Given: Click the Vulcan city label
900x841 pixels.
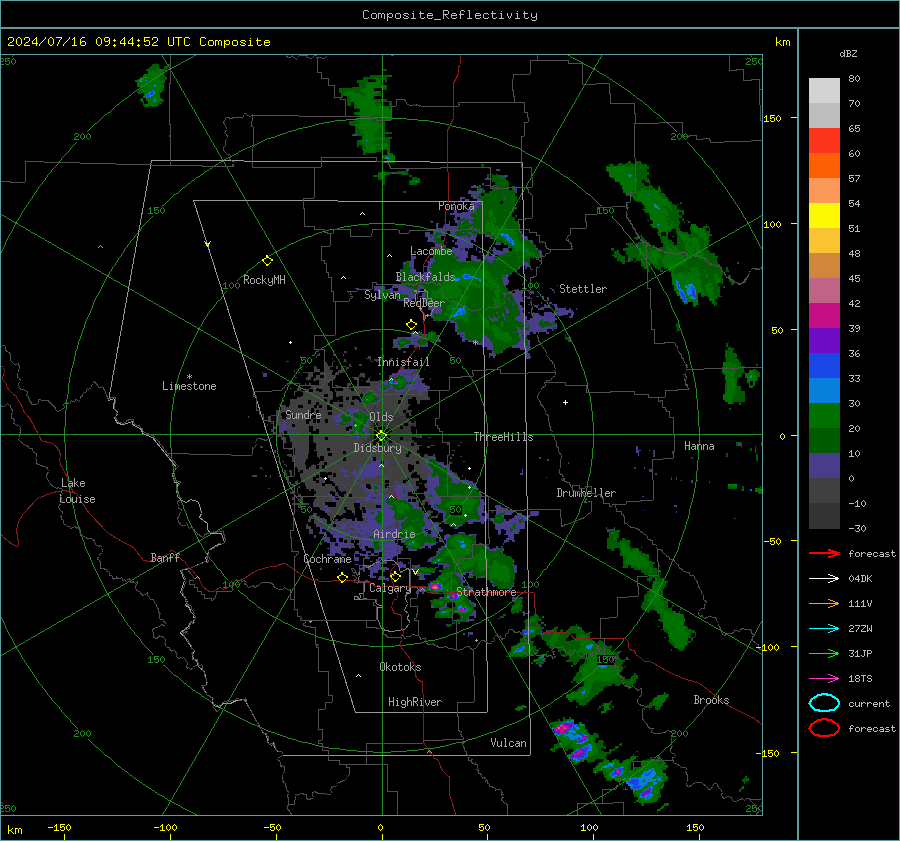Looking at the screenshot, I should tap(509, 743).
